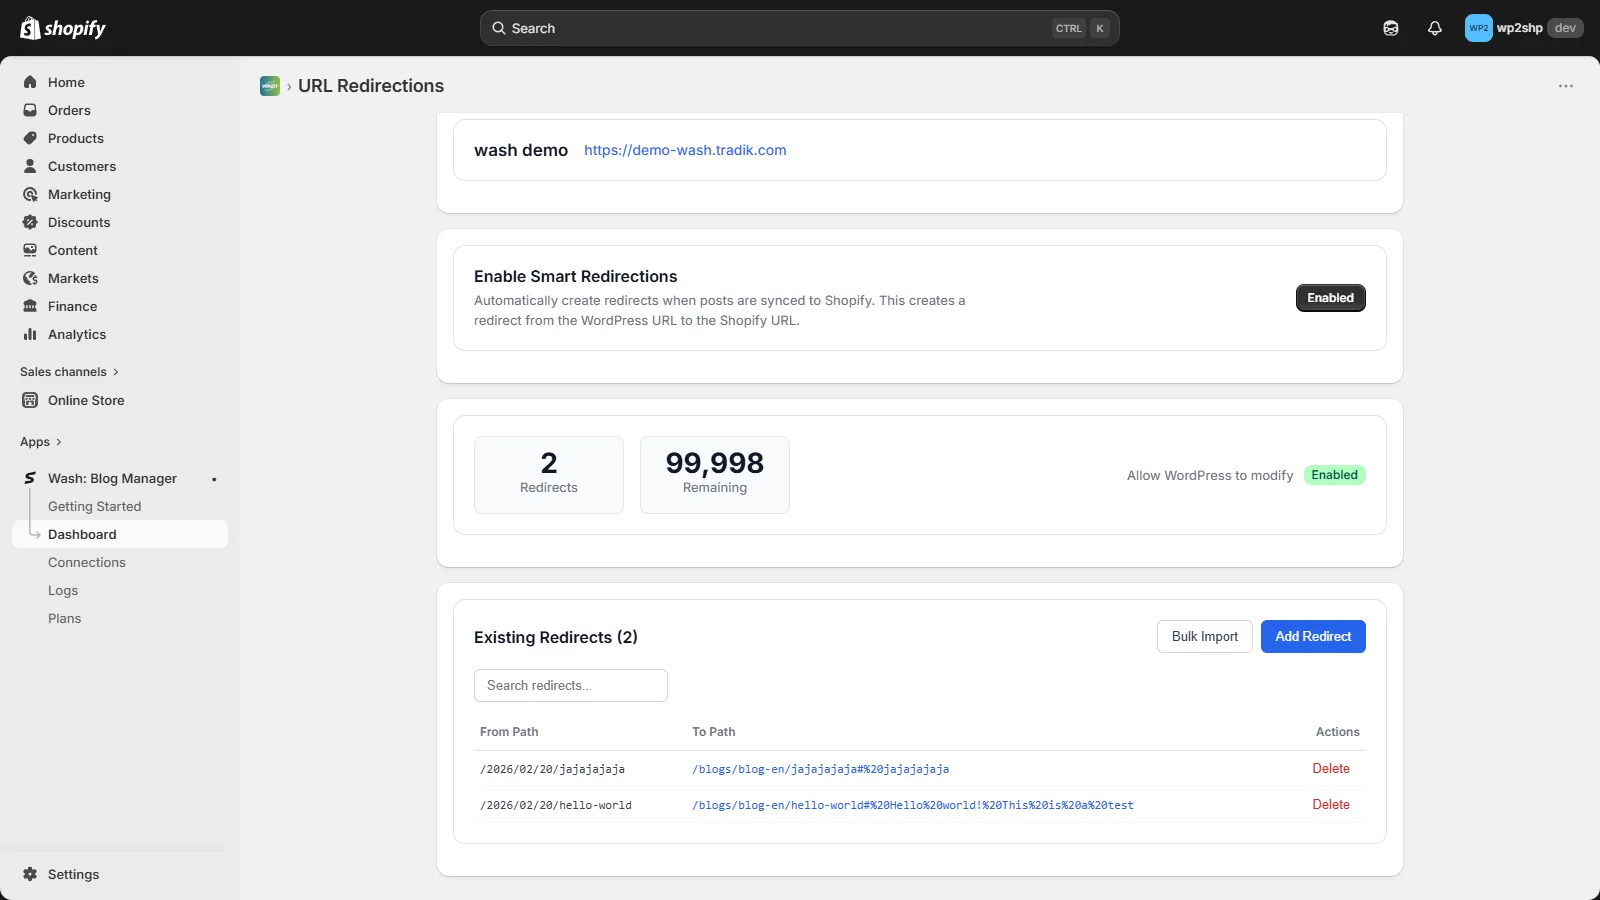Click the To Path column header
Viewport: 1600px width, 900px height.
[713, 732]
